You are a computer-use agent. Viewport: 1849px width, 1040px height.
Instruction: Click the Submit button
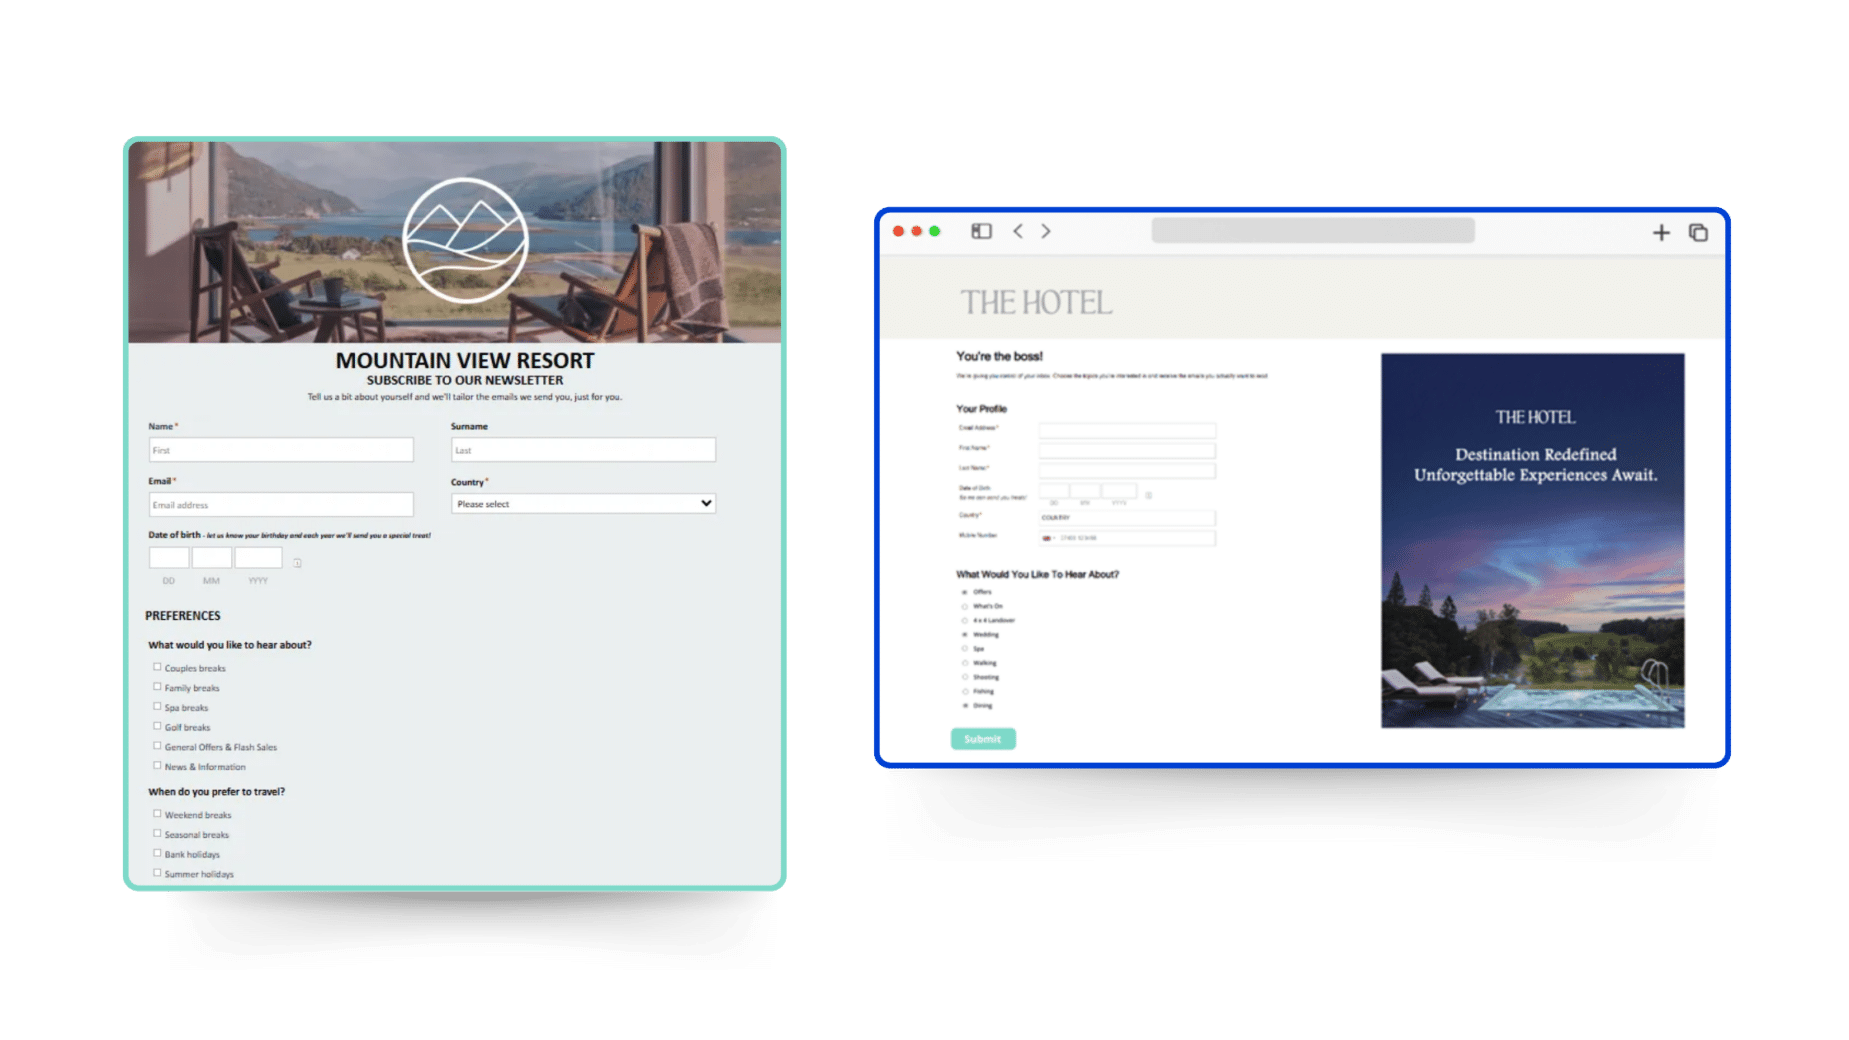click(983, 739)
